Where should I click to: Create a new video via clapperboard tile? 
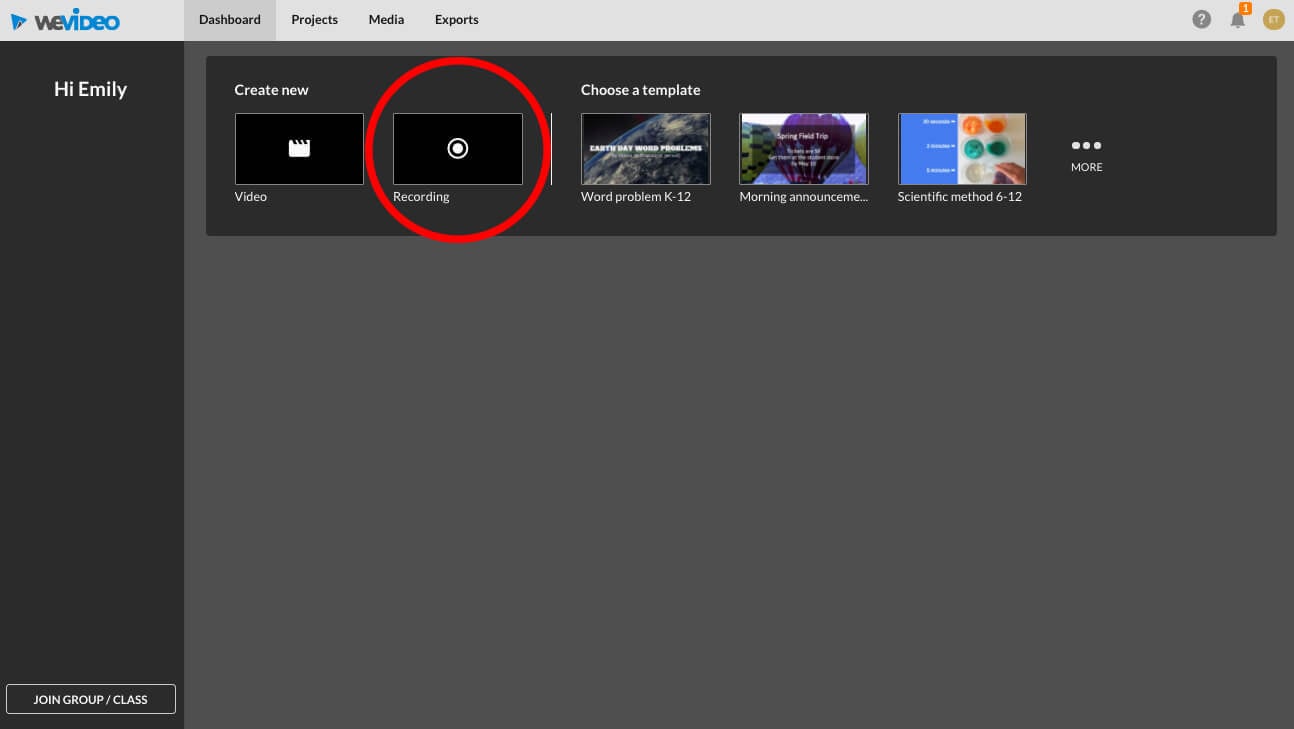click(x=299, y=148)
